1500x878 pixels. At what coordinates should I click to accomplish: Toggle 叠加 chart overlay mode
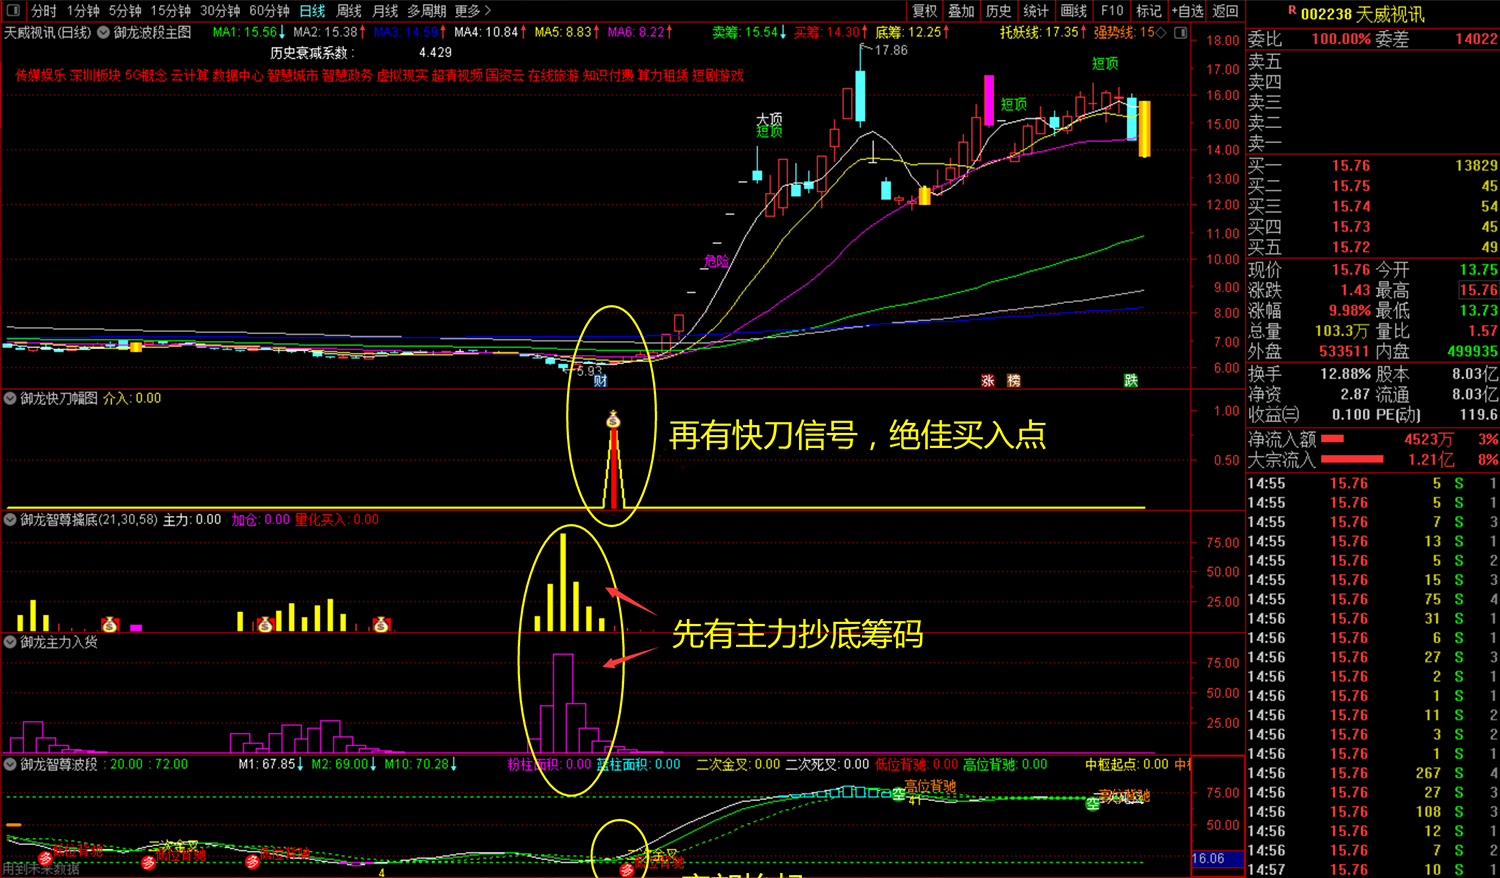960,11
